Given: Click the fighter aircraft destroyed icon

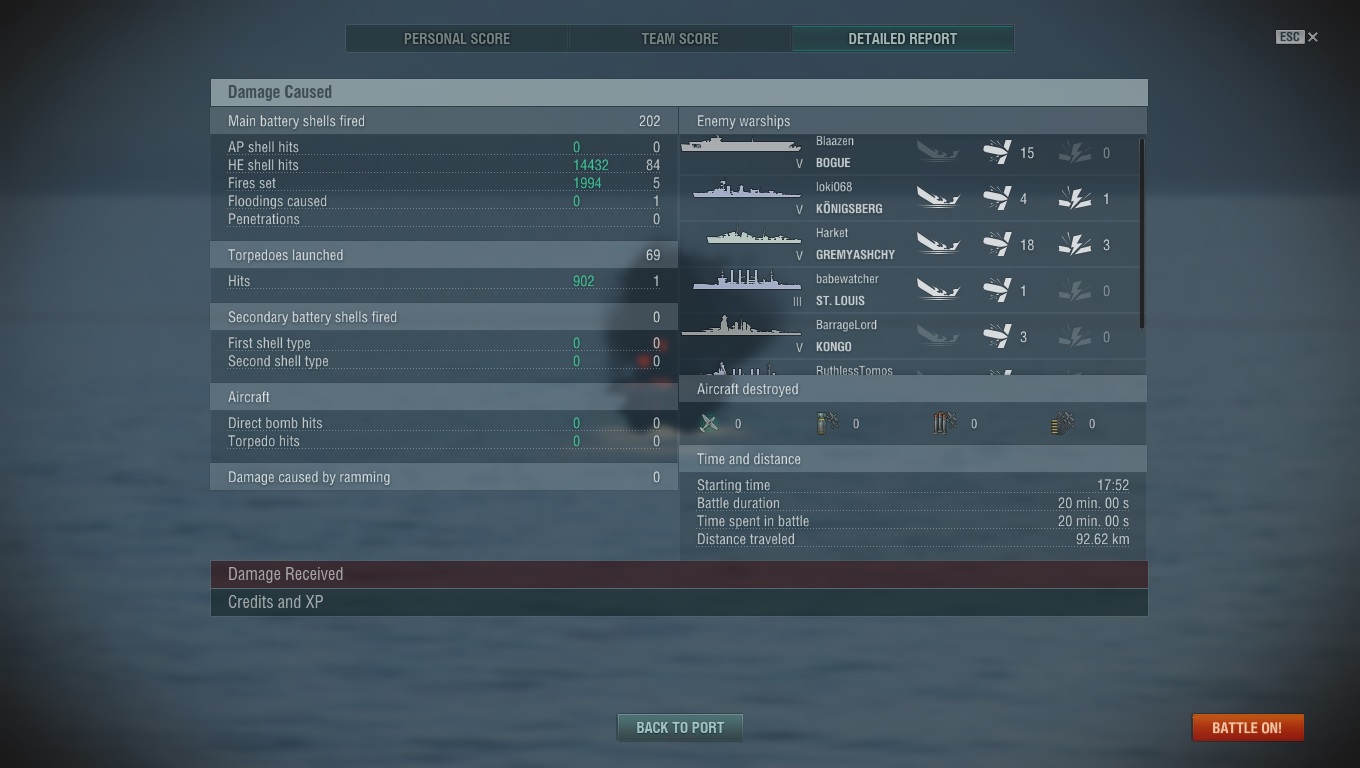Looking at the screenshot, I should pos(709,423).
